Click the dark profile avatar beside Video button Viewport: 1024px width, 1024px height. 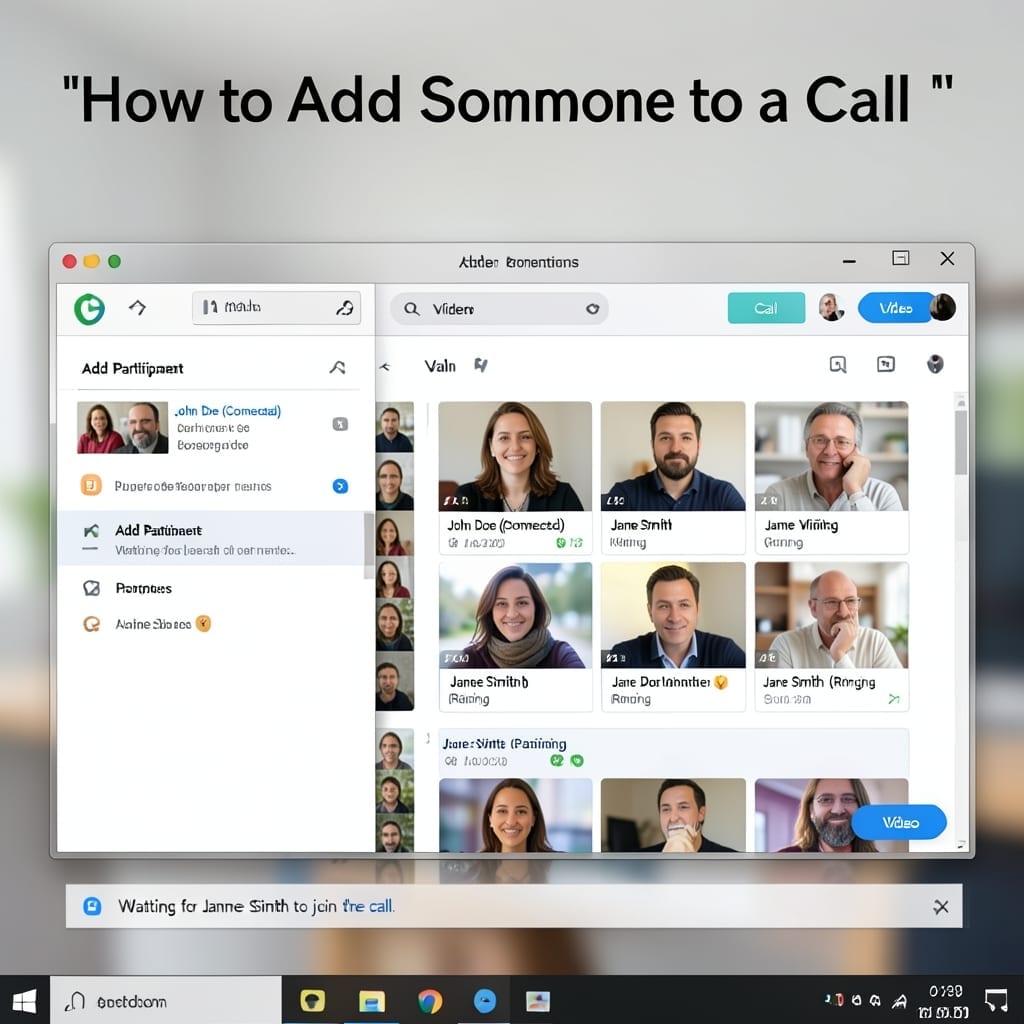(x=943, y=308)
